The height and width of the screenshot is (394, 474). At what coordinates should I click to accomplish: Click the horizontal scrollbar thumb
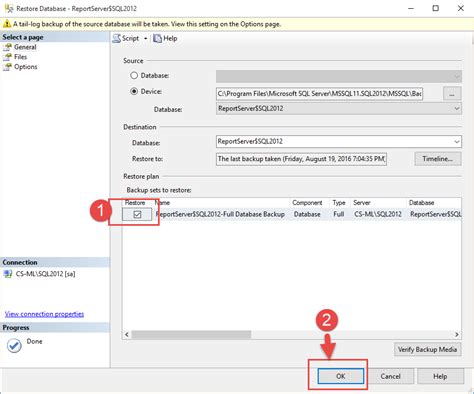[191, 334]
